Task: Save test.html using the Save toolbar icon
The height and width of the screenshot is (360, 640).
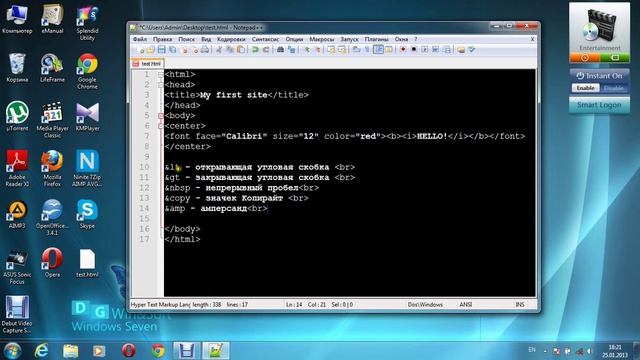Action: [x=162, y=49]
